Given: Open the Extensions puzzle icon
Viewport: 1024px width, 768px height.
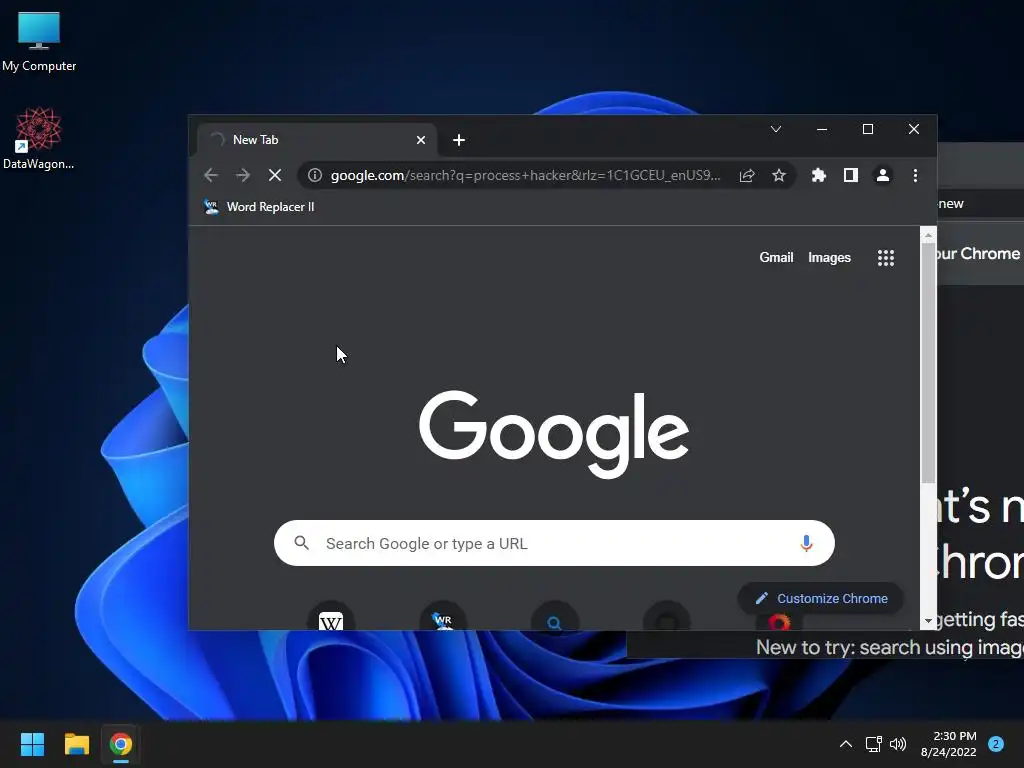Looking at the screenshot, I should click(x=818, y=175).
